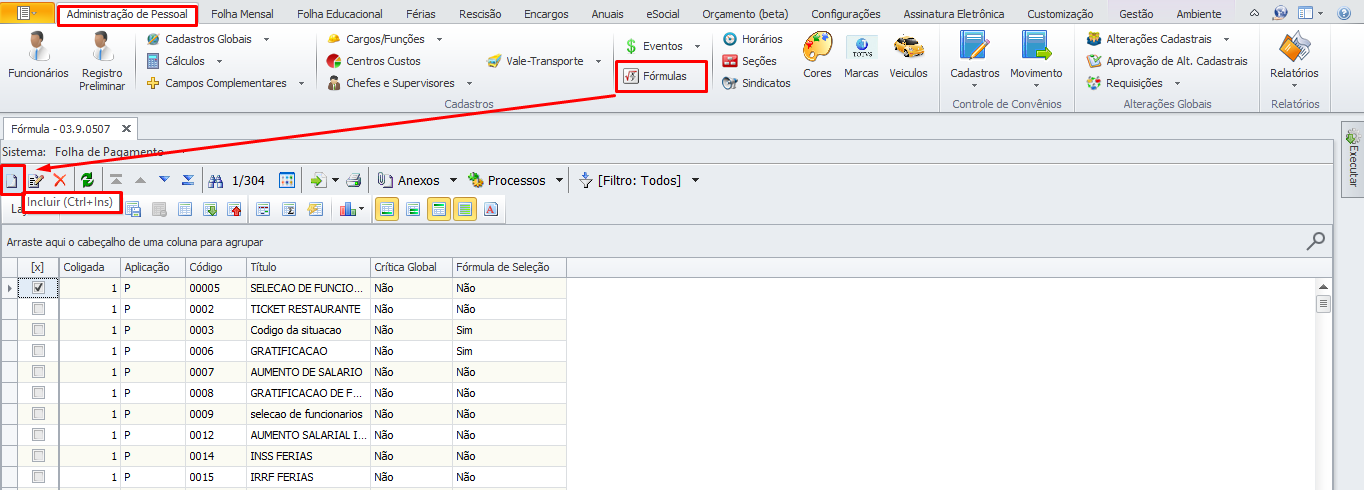Expand Vale-Transporte dropdown

598,61
